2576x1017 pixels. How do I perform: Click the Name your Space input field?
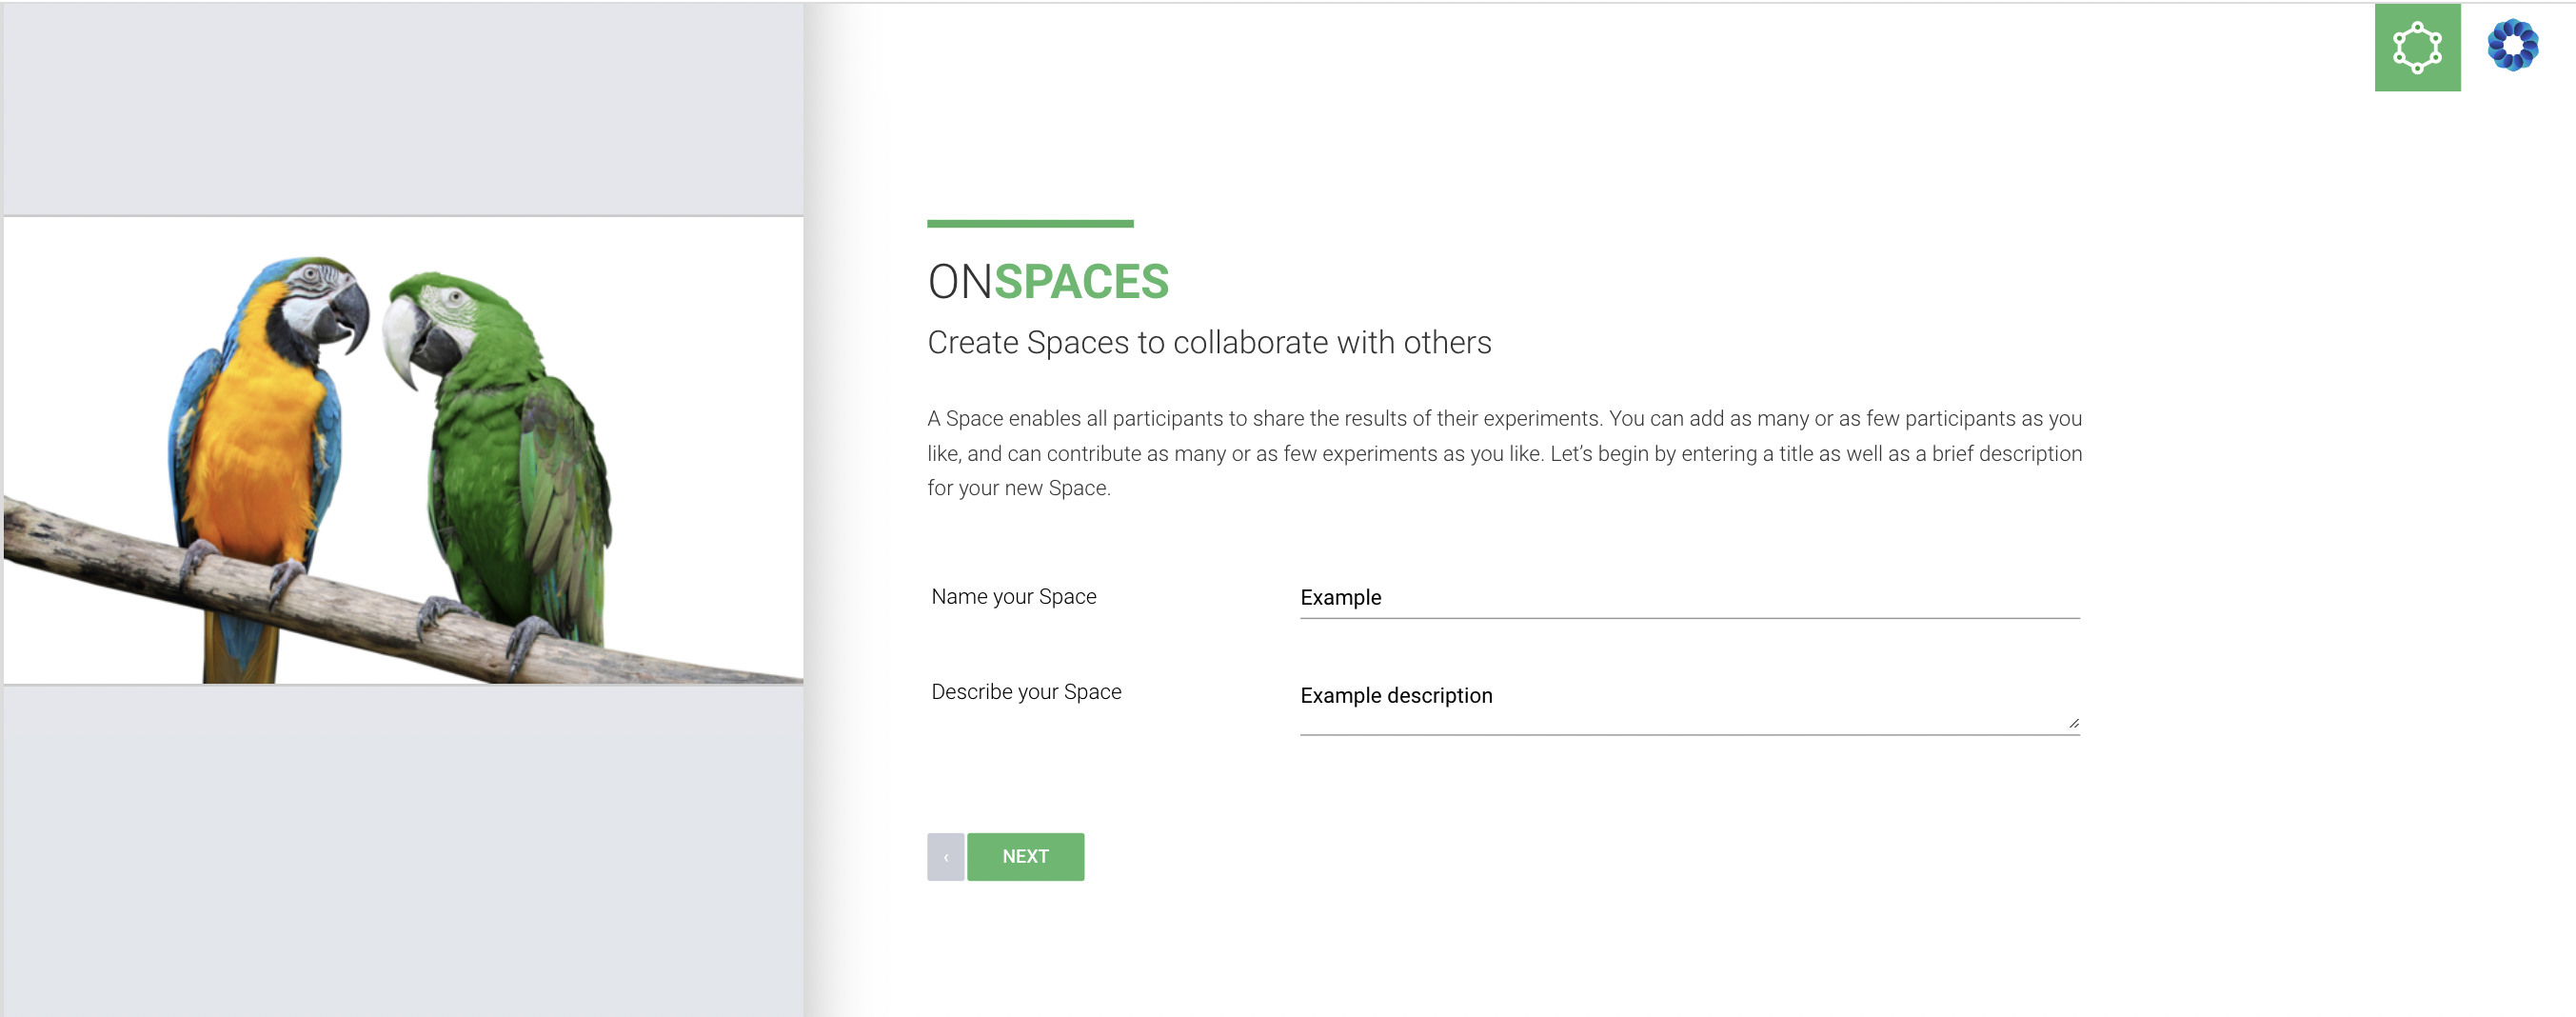1689,598
